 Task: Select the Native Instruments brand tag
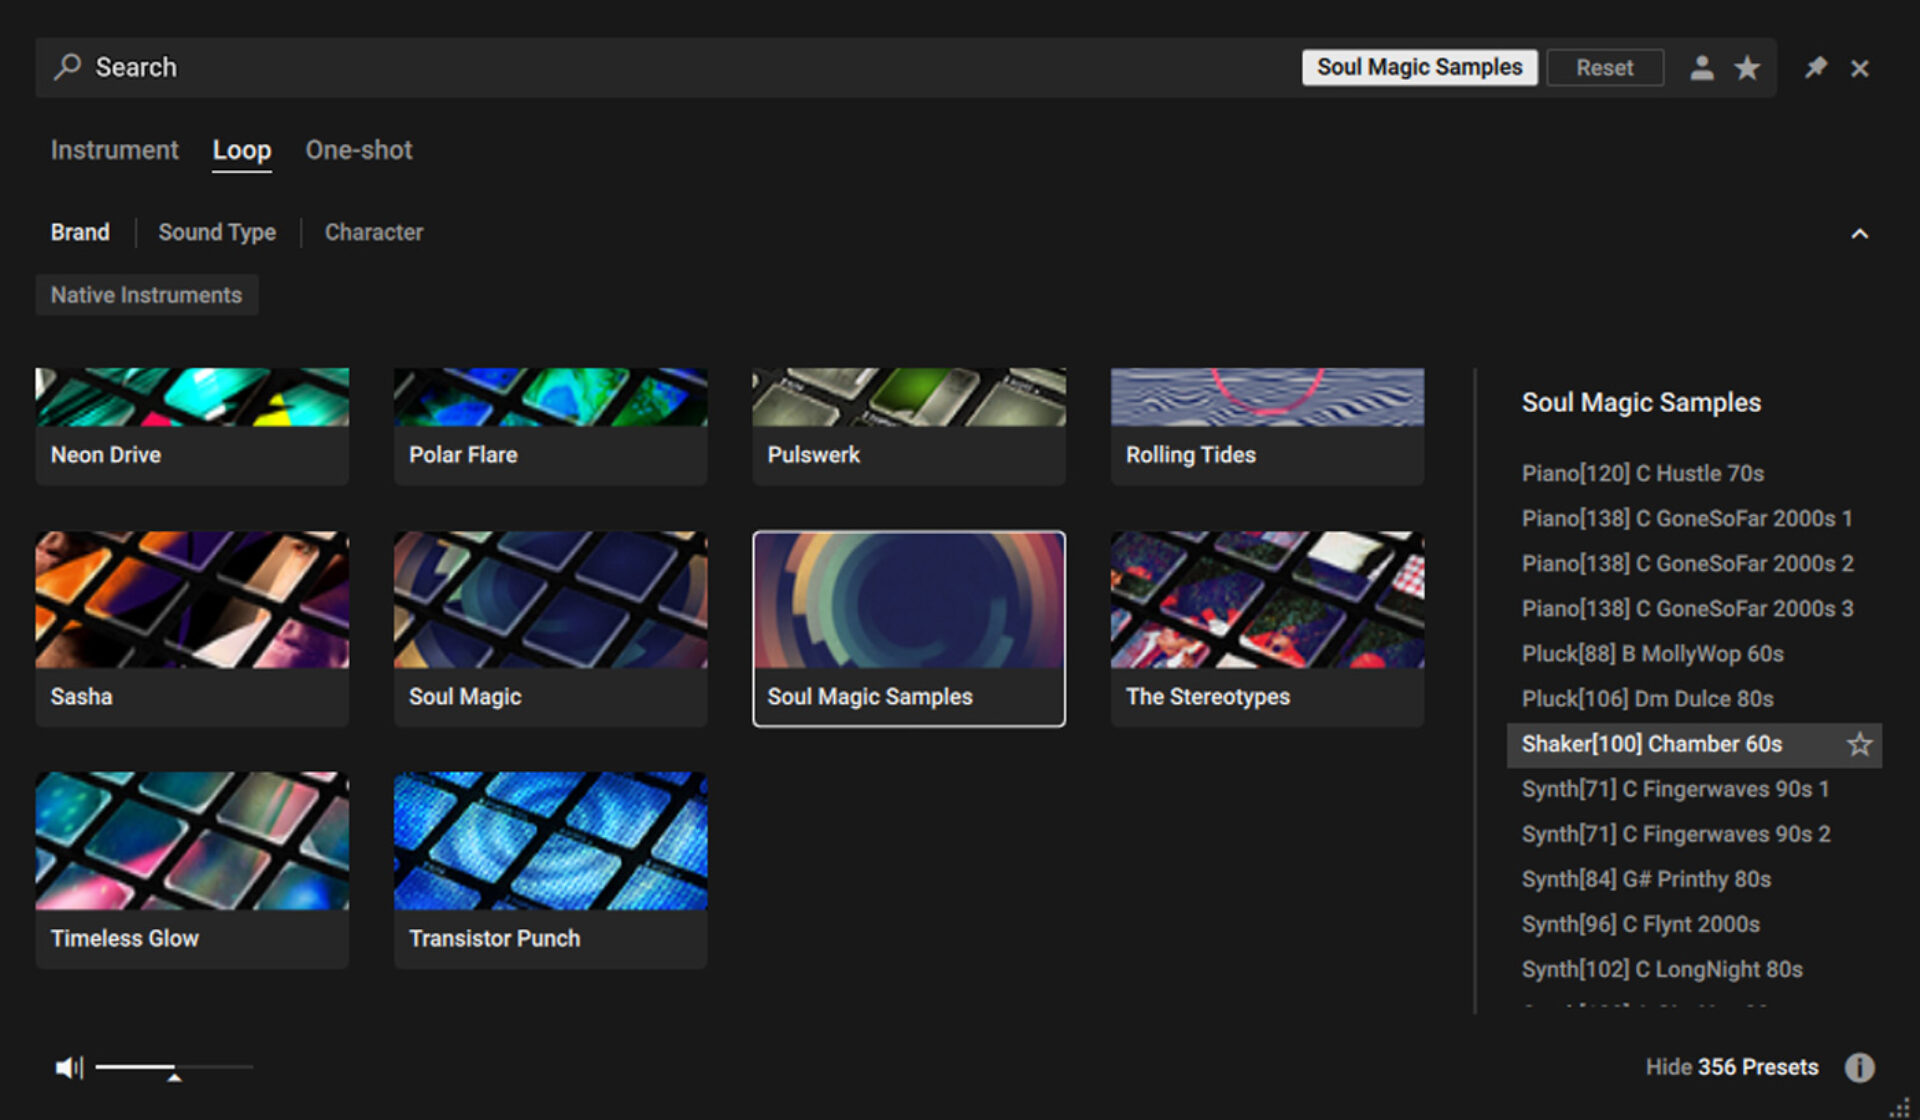(x=146, y=295)
